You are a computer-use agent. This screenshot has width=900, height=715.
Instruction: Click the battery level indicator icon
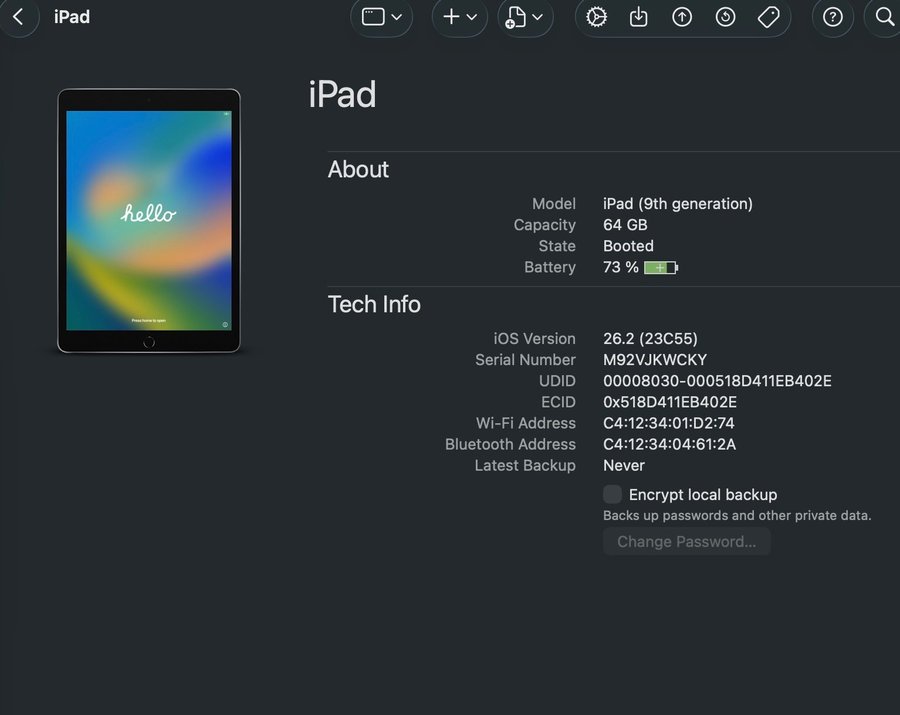(661, 268)
